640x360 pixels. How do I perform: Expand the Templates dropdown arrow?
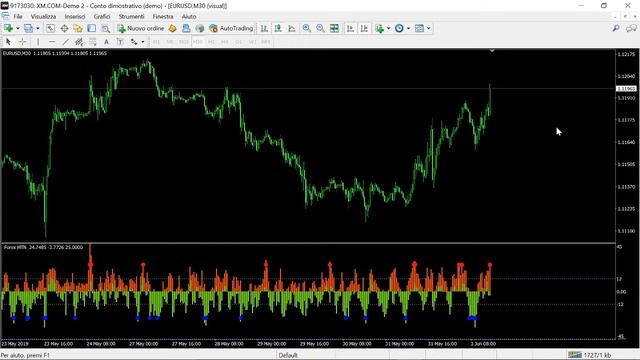pyautogui.click(x=428, y=28)
